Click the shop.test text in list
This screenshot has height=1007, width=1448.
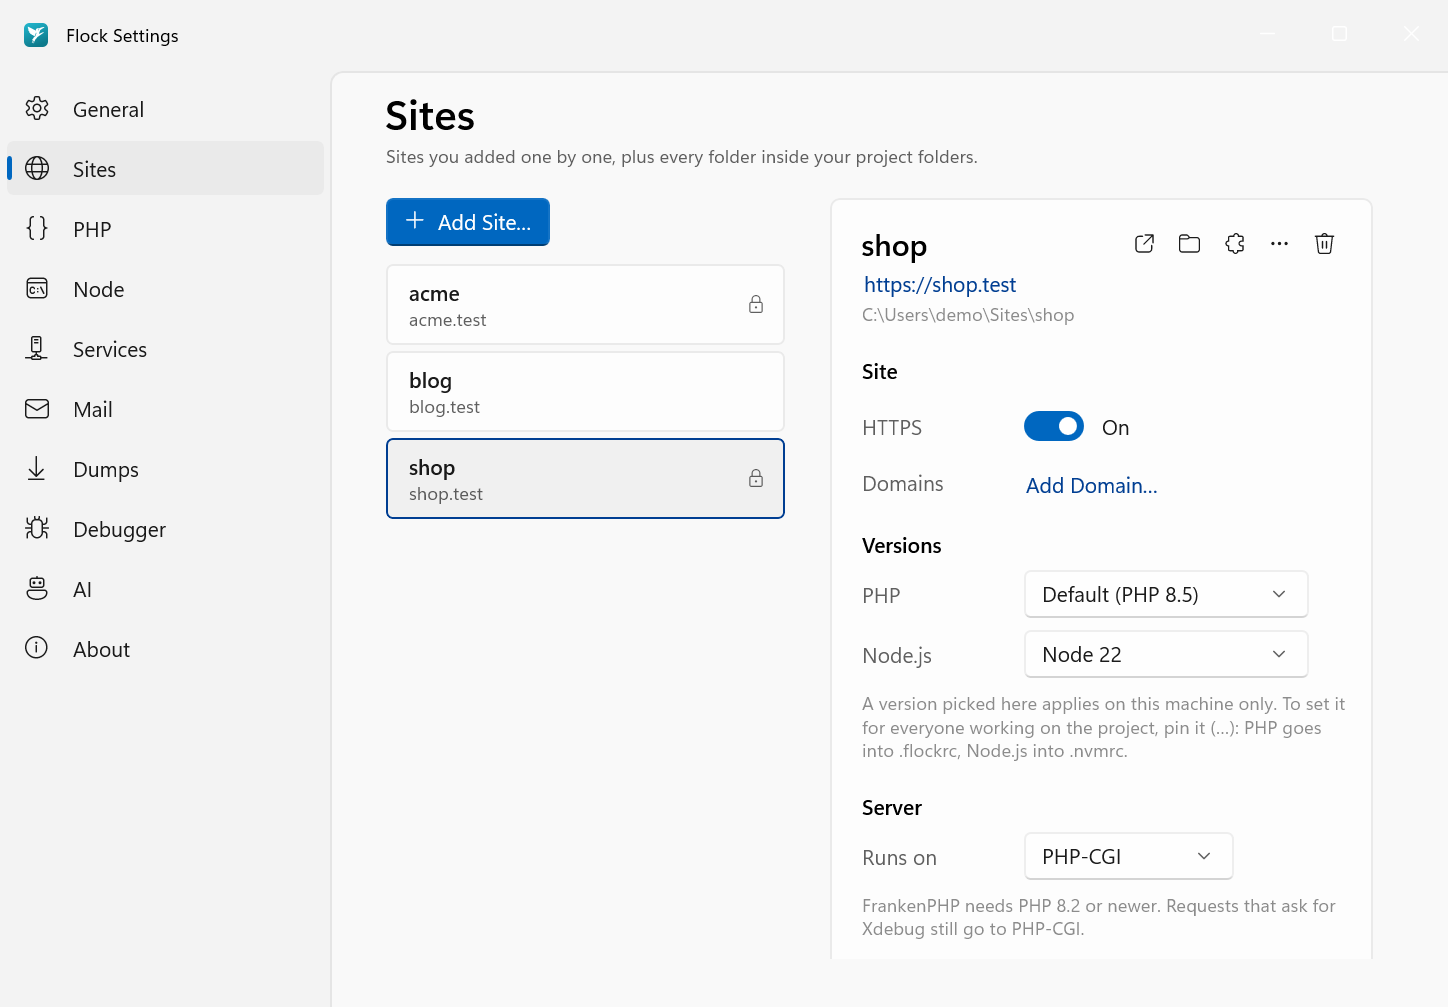coord(446,494)
